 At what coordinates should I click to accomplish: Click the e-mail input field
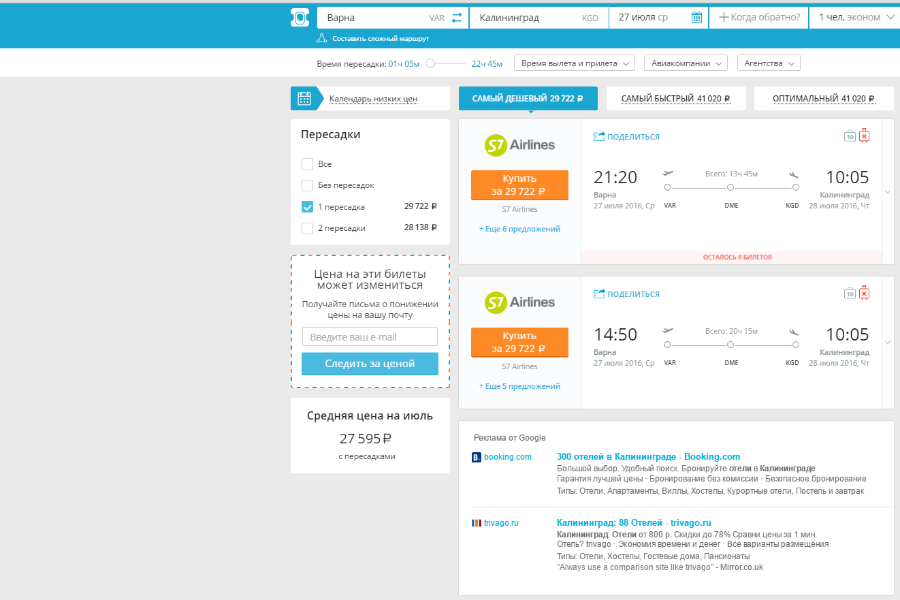[370, 337]
